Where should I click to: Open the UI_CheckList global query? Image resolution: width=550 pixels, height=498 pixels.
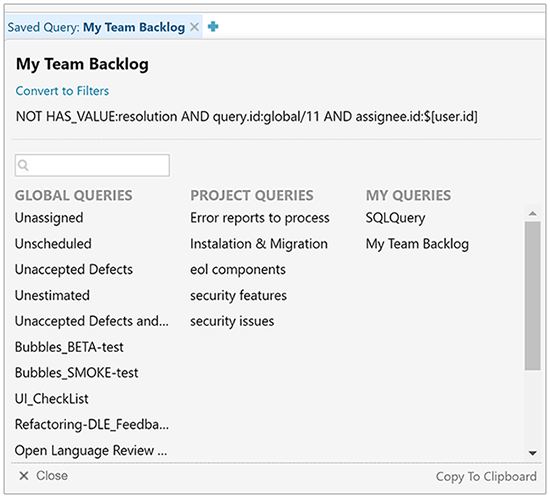pos(52,399)
